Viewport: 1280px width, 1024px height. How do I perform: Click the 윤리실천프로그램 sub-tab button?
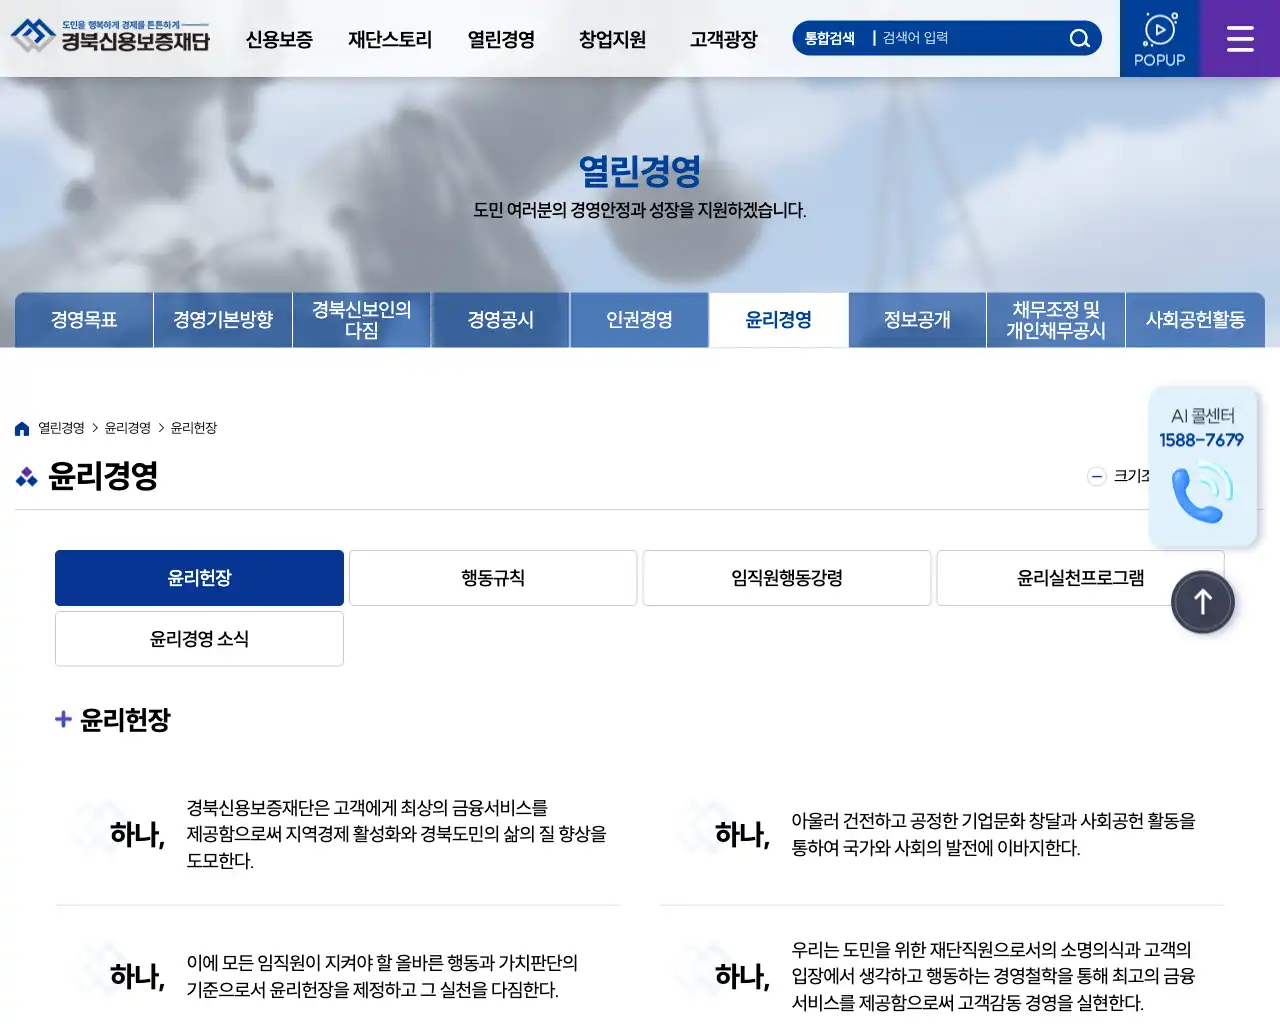click(x=1080, y=578)
